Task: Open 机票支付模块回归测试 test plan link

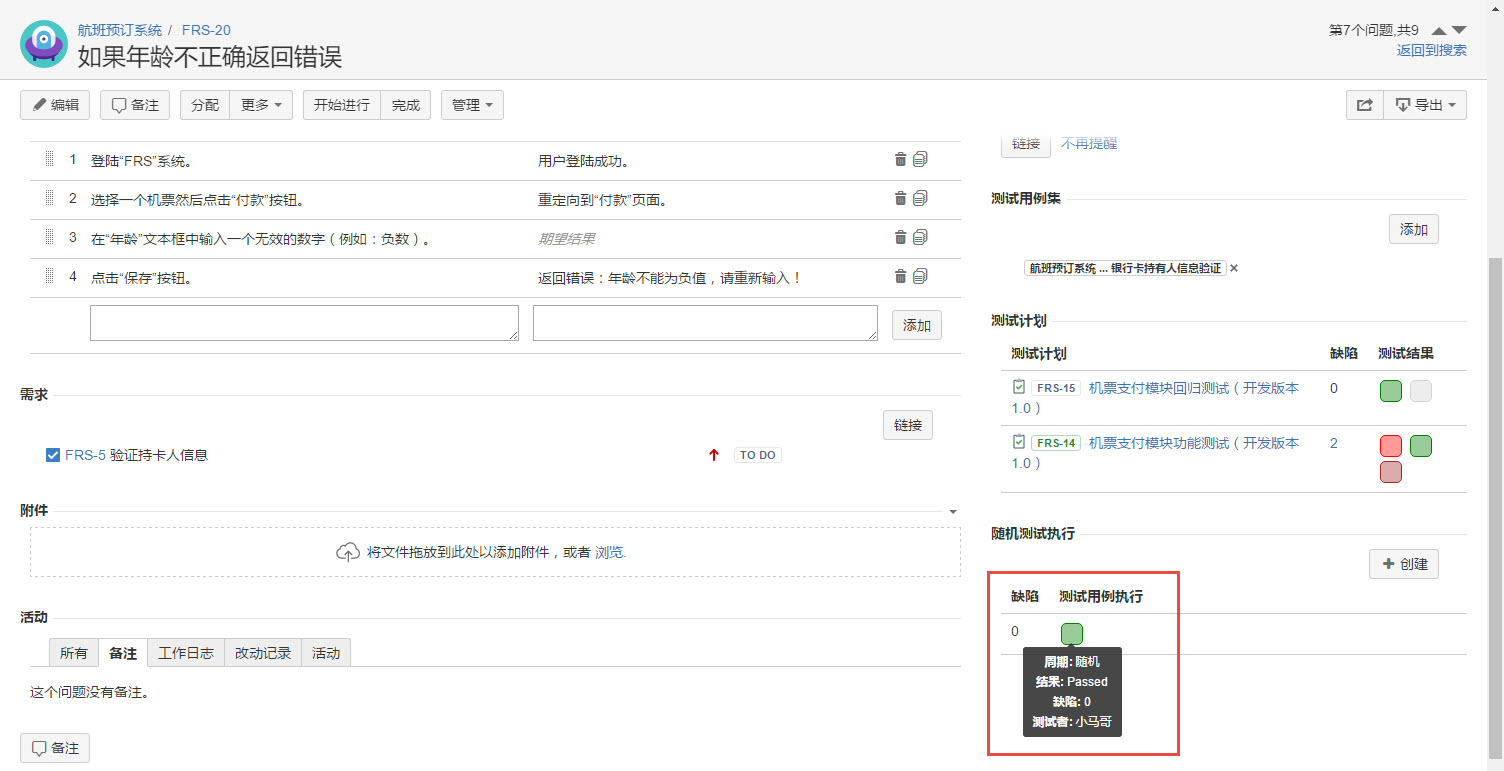Action: [x=1155, y=398]
